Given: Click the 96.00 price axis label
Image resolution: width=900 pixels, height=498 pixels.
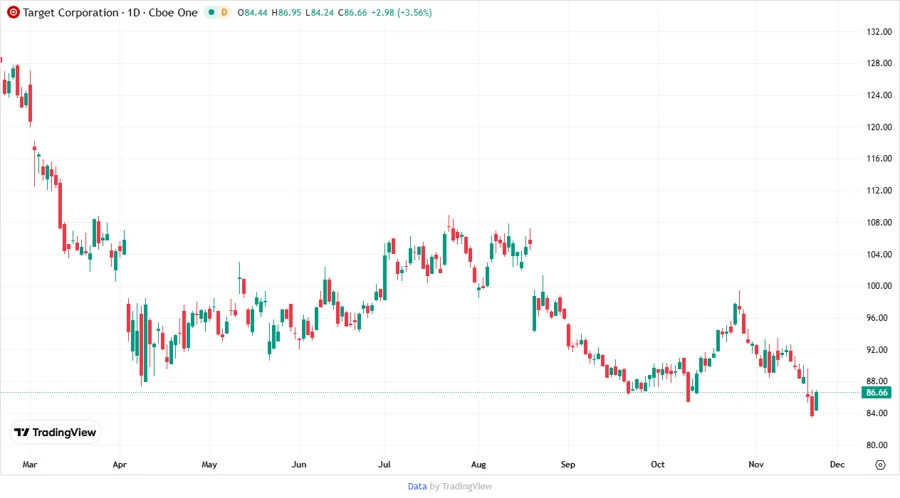Looking at the screenshot, I should click(877, 318).
